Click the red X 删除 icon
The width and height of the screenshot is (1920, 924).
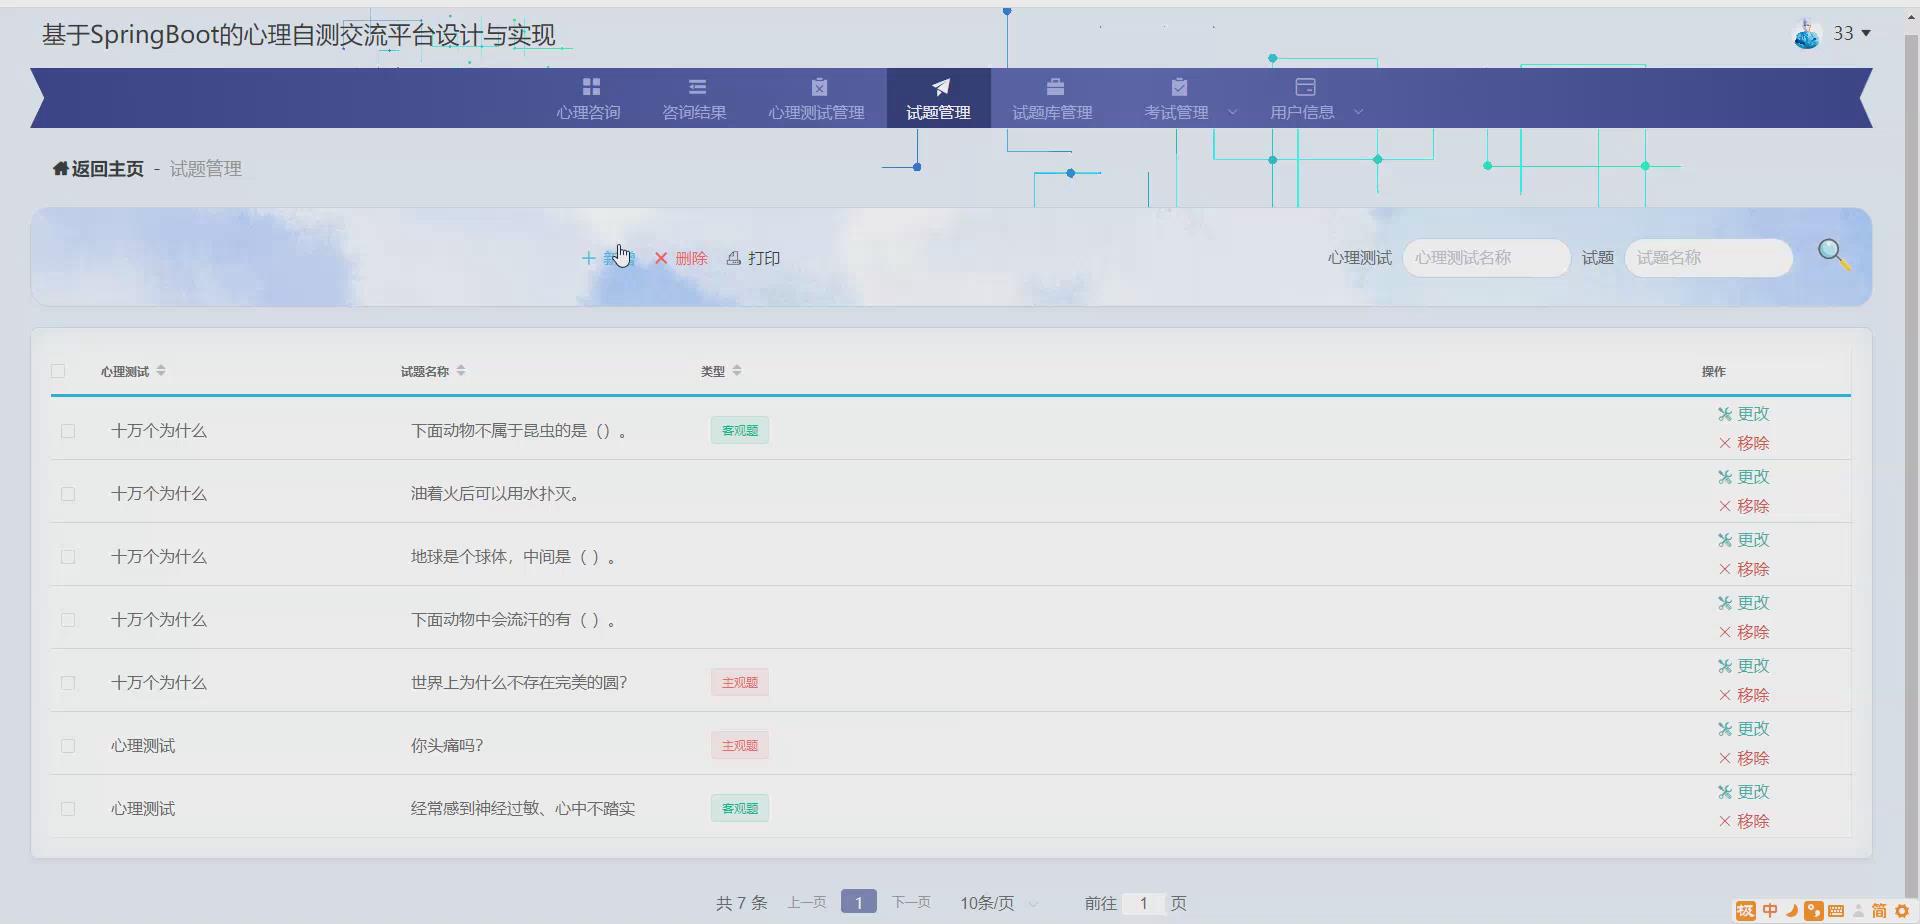point(661,258)
